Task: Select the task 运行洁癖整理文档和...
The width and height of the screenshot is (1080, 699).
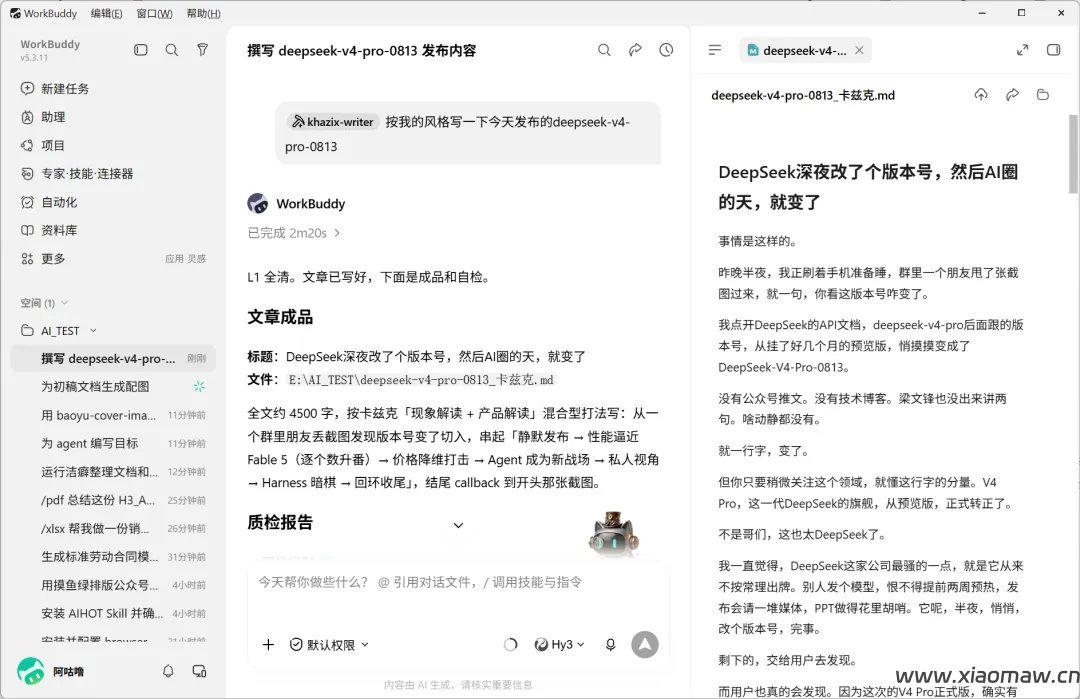Action: 113,472
